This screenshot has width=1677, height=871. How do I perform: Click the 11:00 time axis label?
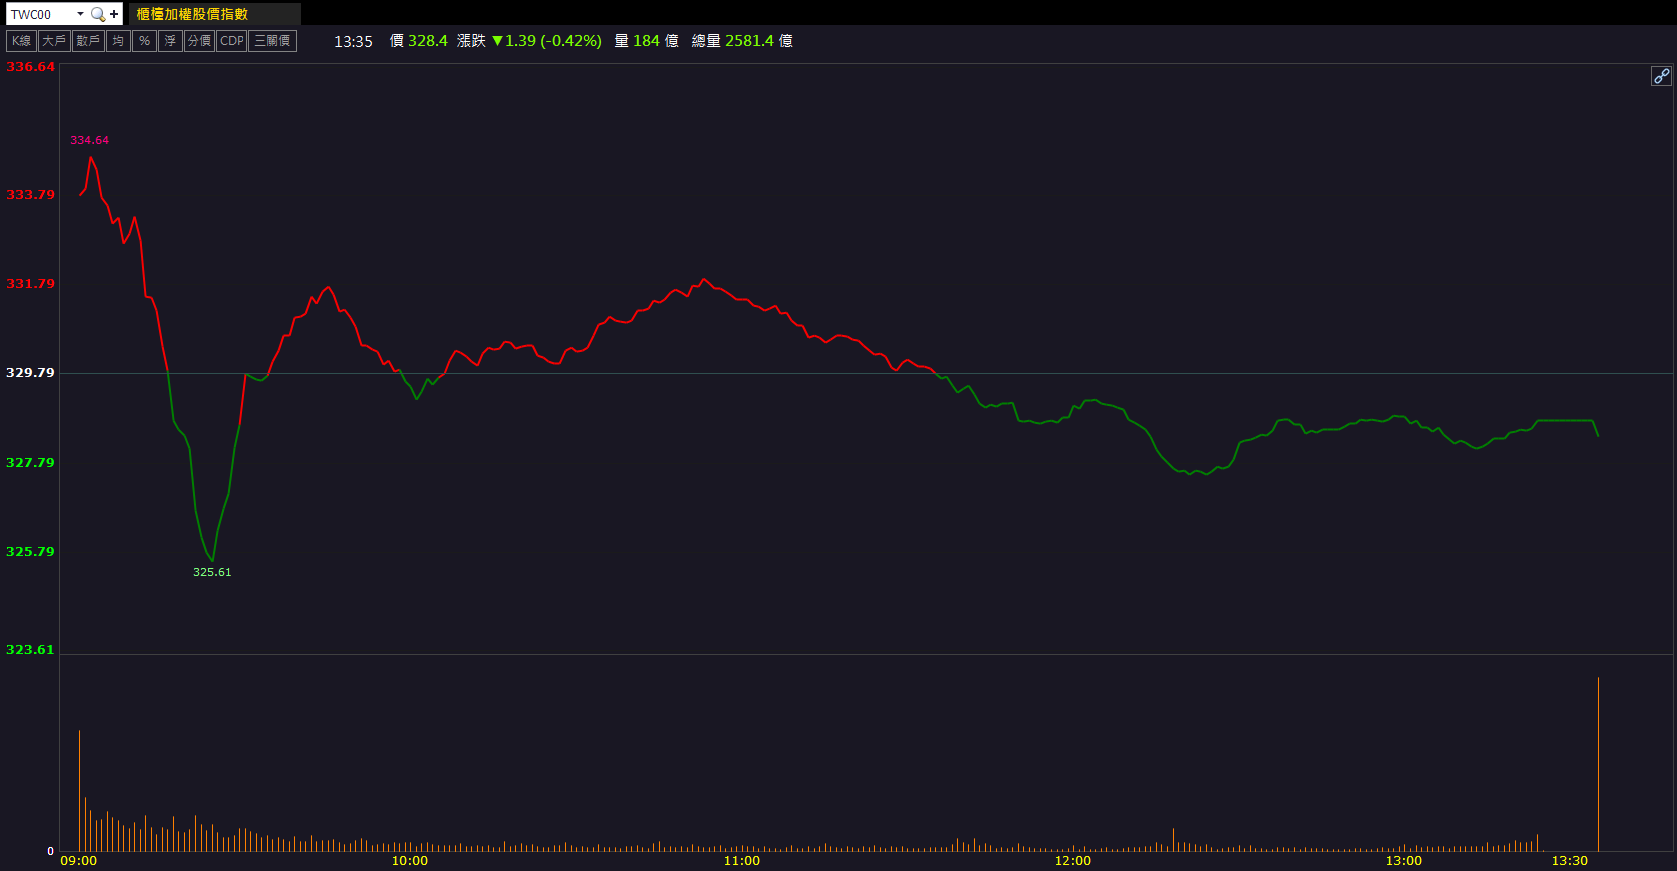pos(741,860)
